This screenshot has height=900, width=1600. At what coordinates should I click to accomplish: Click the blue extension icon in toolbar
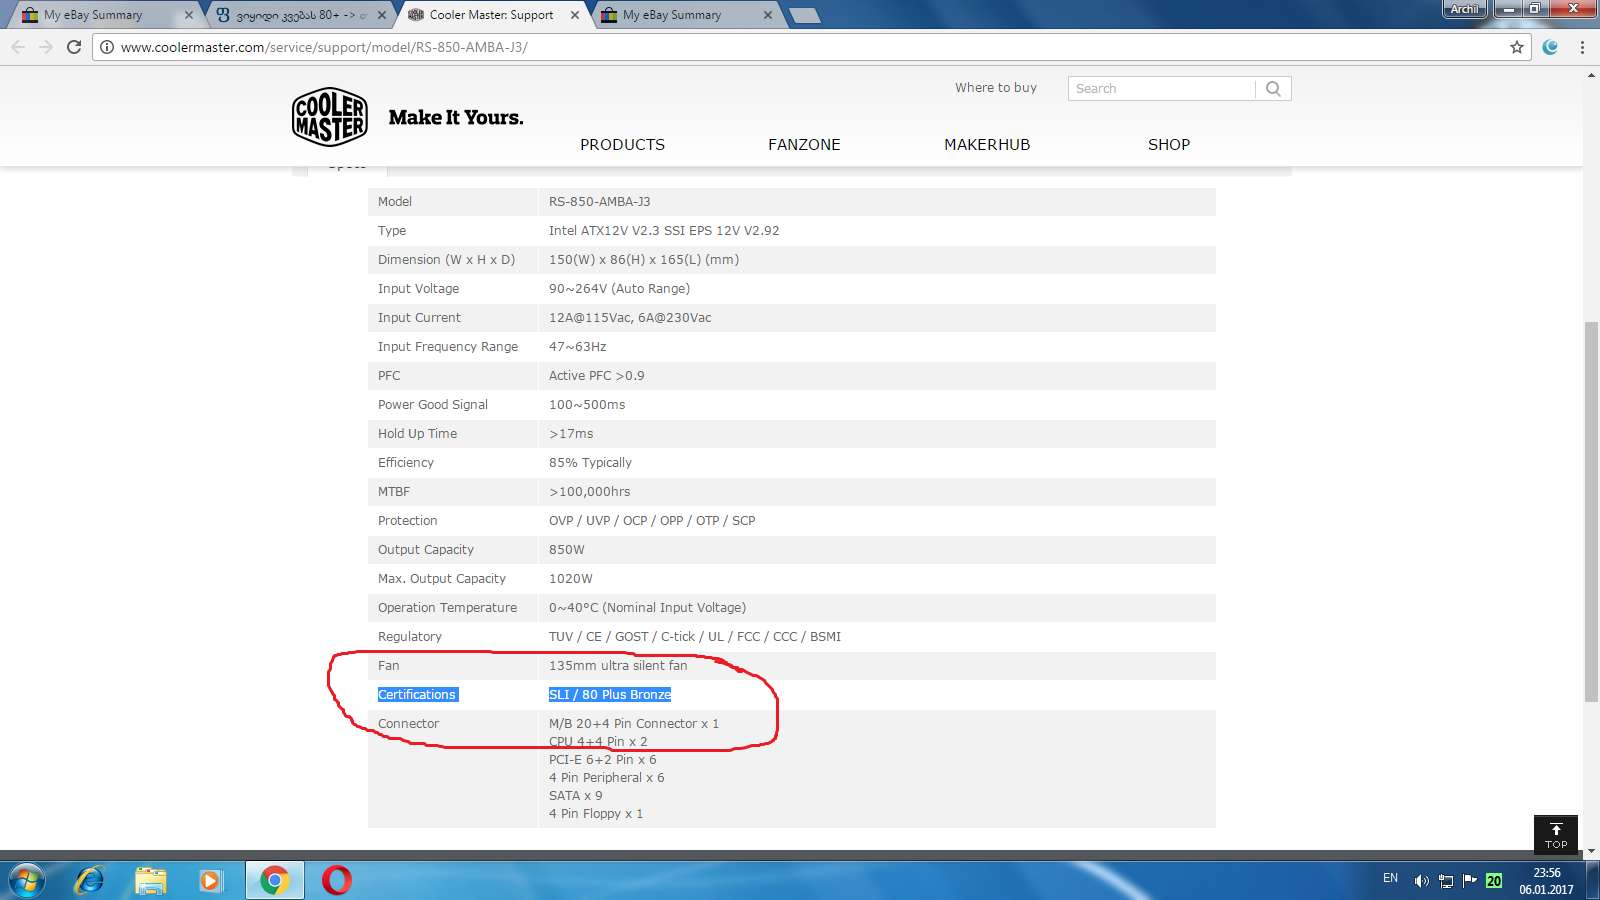(1550, 47)
